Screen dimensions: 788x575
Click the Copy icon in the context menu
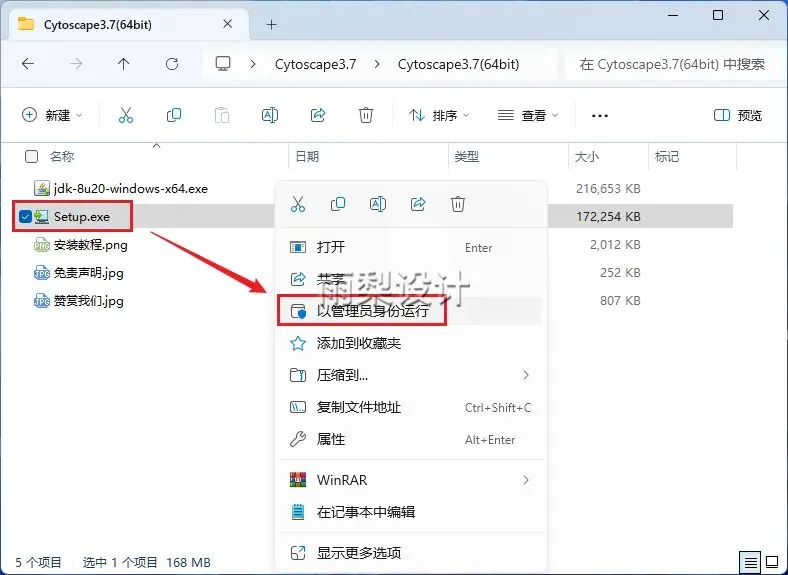pyautogui.click(x=338, y=204)
